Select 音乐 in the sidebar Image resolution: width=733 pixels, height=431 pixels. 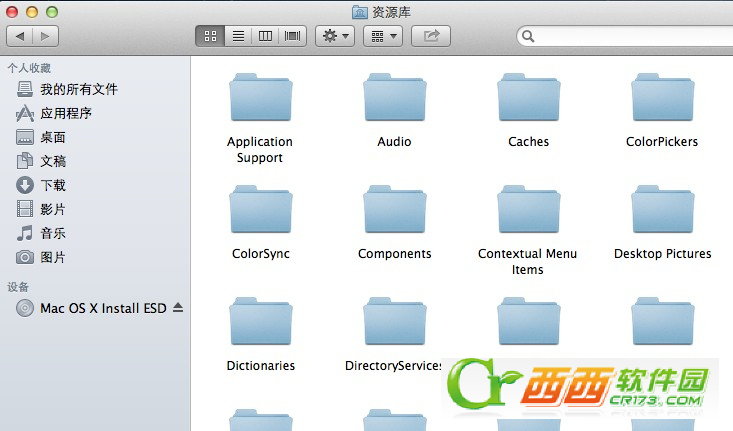click(x=52, y=233)
